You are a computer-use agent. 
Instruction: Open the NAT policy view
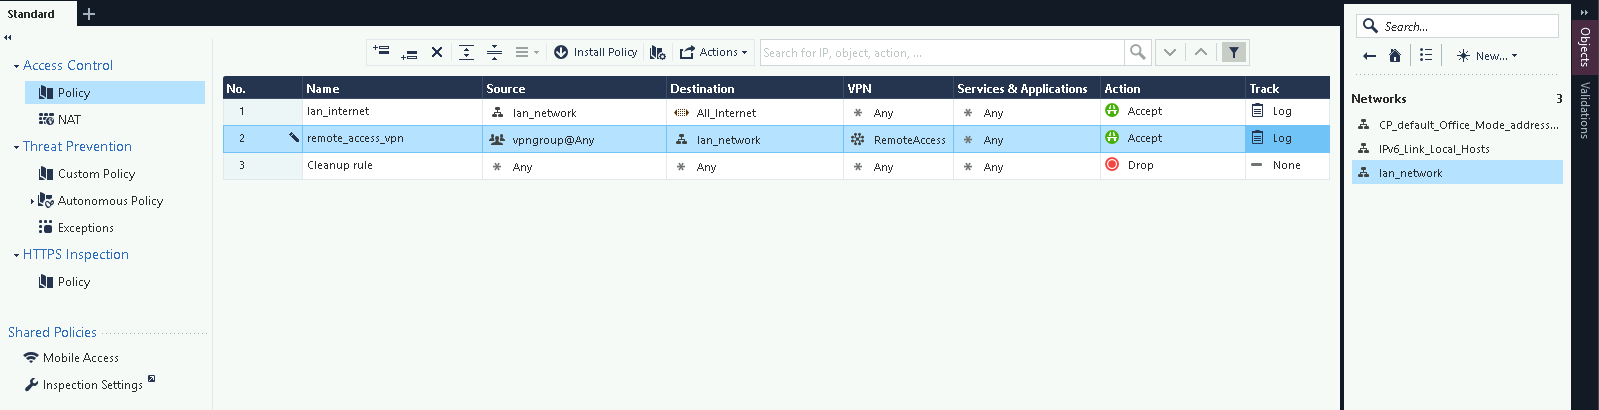tap(69, 119)
